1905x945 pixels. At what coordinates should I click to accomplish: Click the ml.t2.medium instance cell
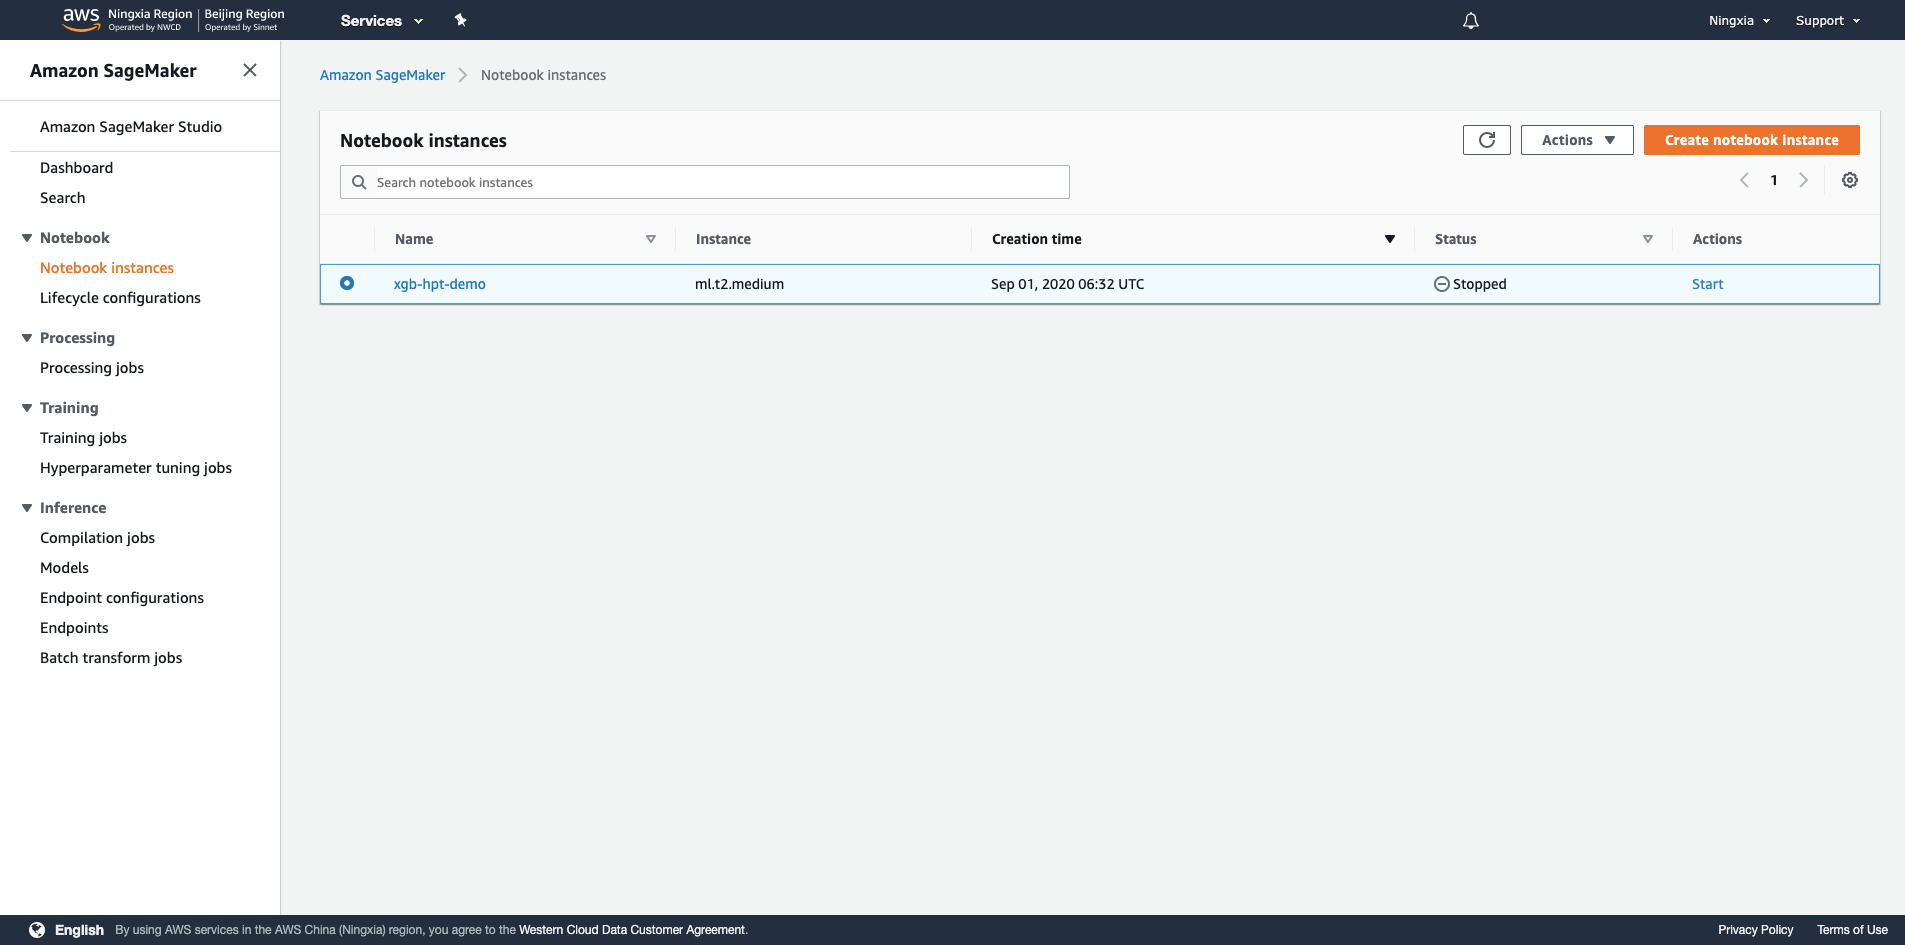pos(739,284)
